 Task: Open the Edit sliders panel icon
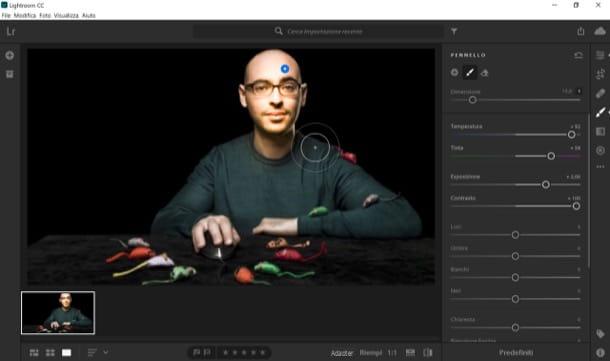[x=600, y=55]
